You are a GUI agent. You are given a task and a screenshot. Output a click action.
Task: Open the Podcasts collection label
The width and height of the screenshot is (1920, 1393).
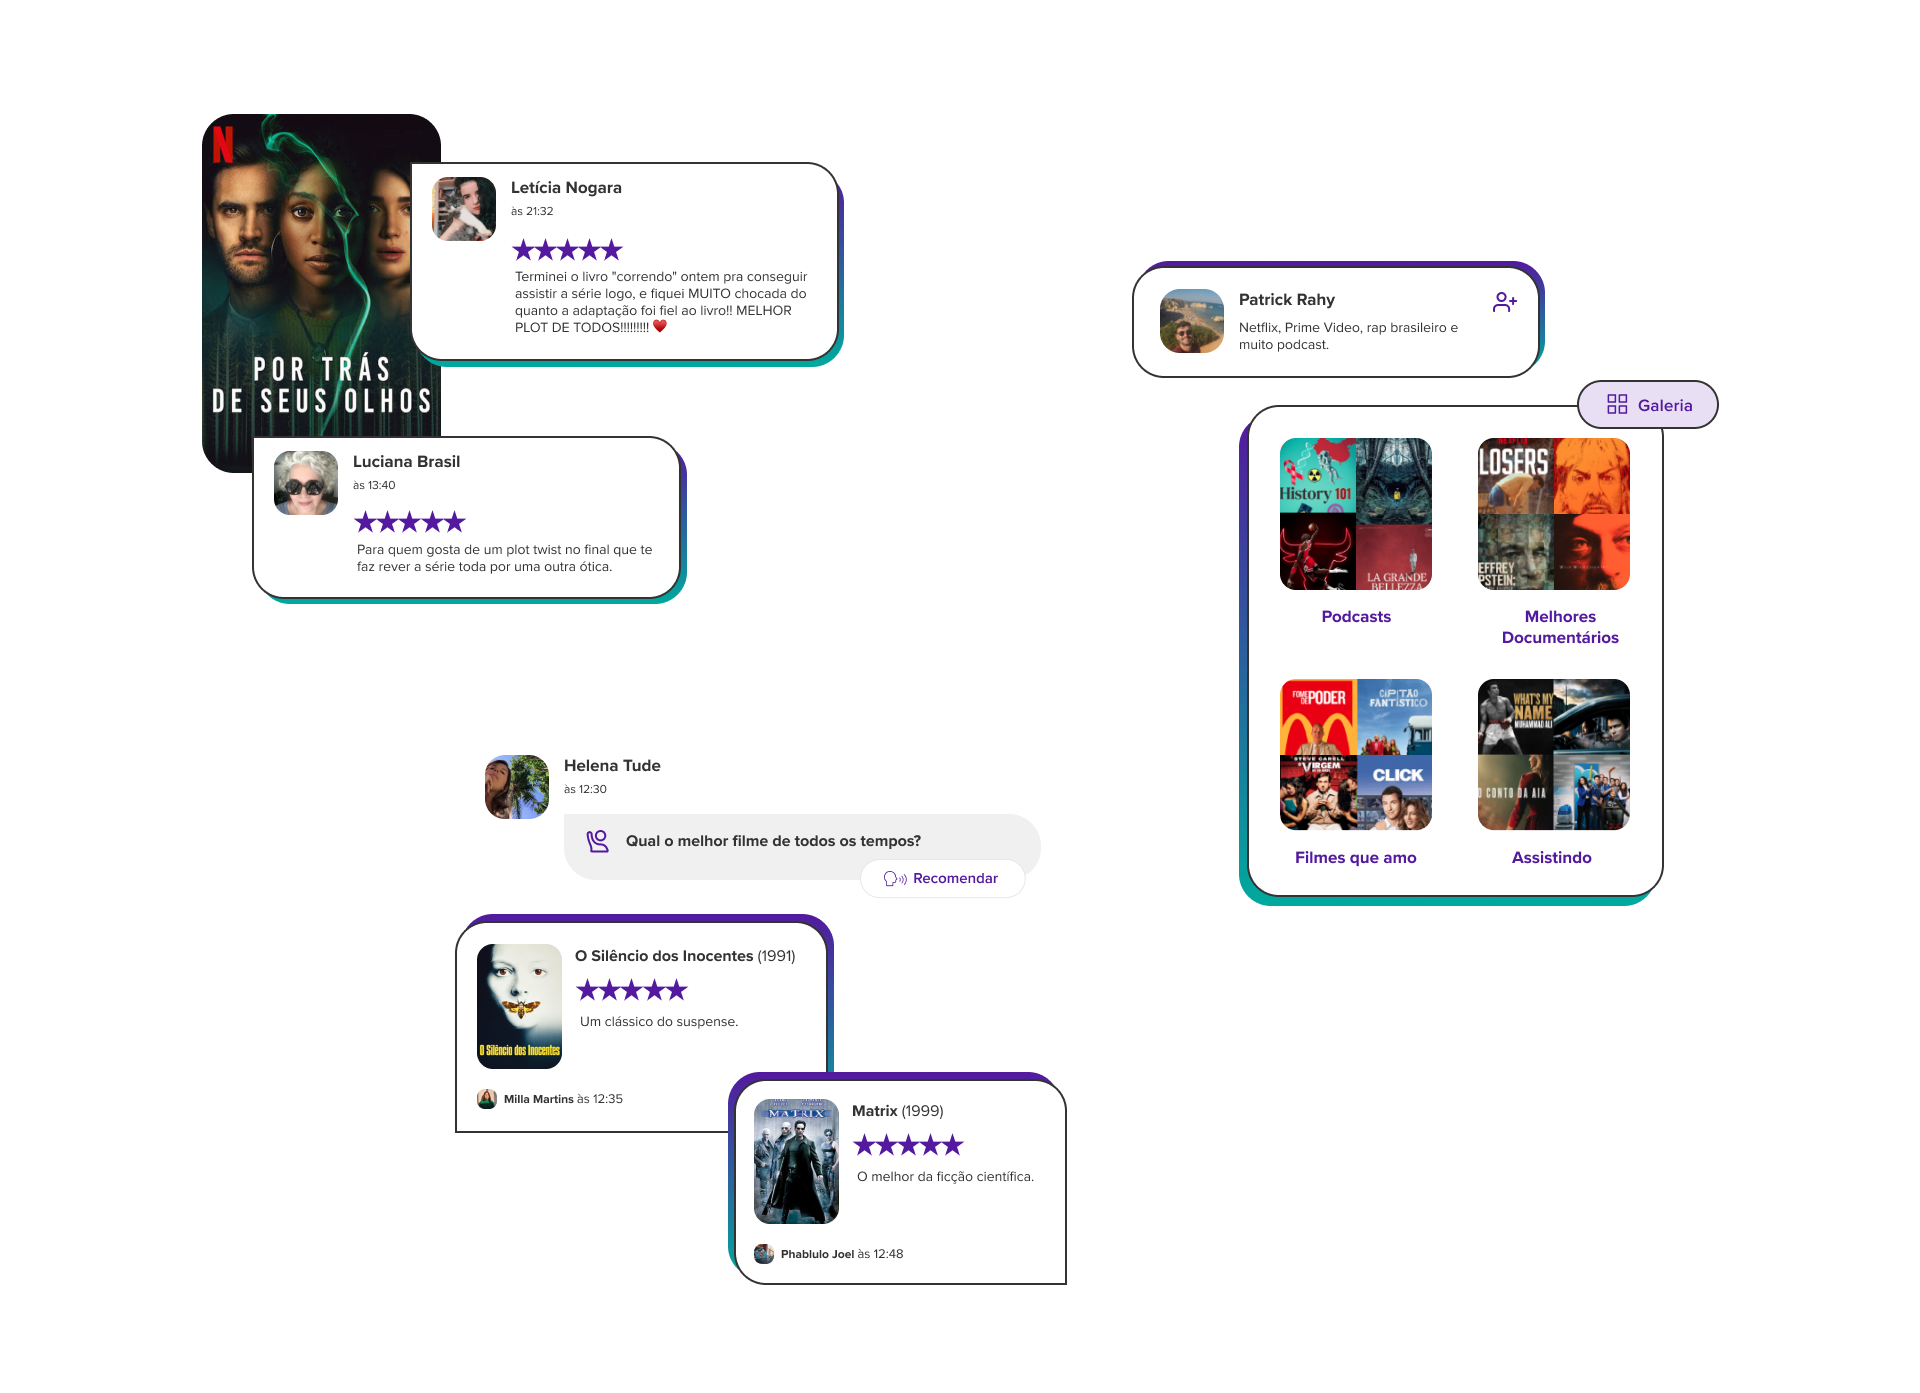click(x=1356, y=617)
